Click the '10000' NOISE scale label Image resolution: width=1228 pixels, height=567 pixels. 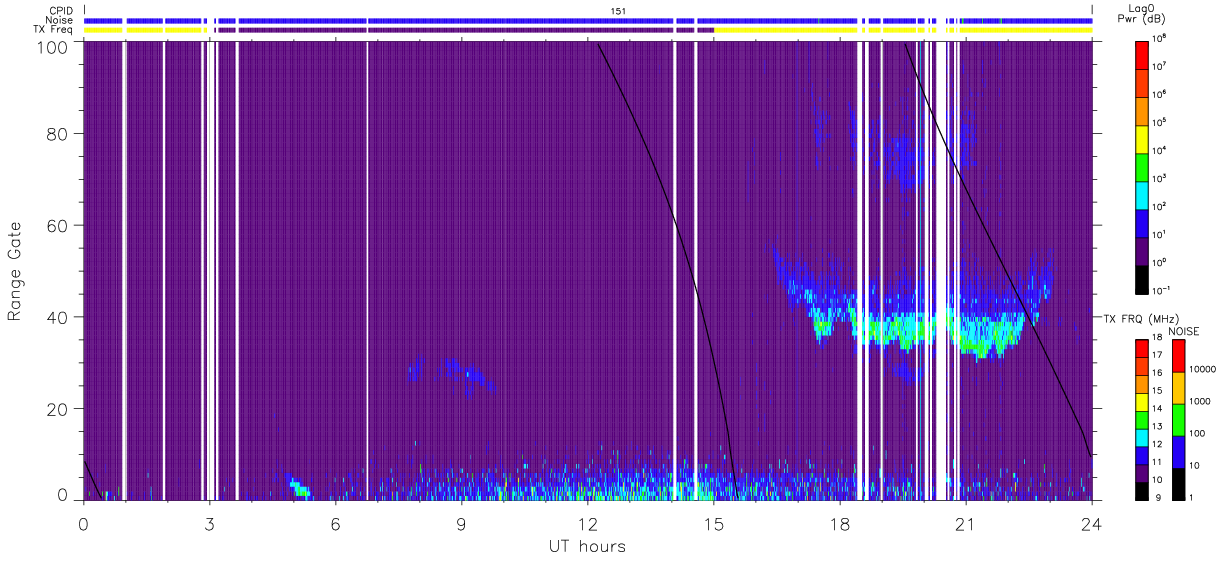pos(1202,370)
